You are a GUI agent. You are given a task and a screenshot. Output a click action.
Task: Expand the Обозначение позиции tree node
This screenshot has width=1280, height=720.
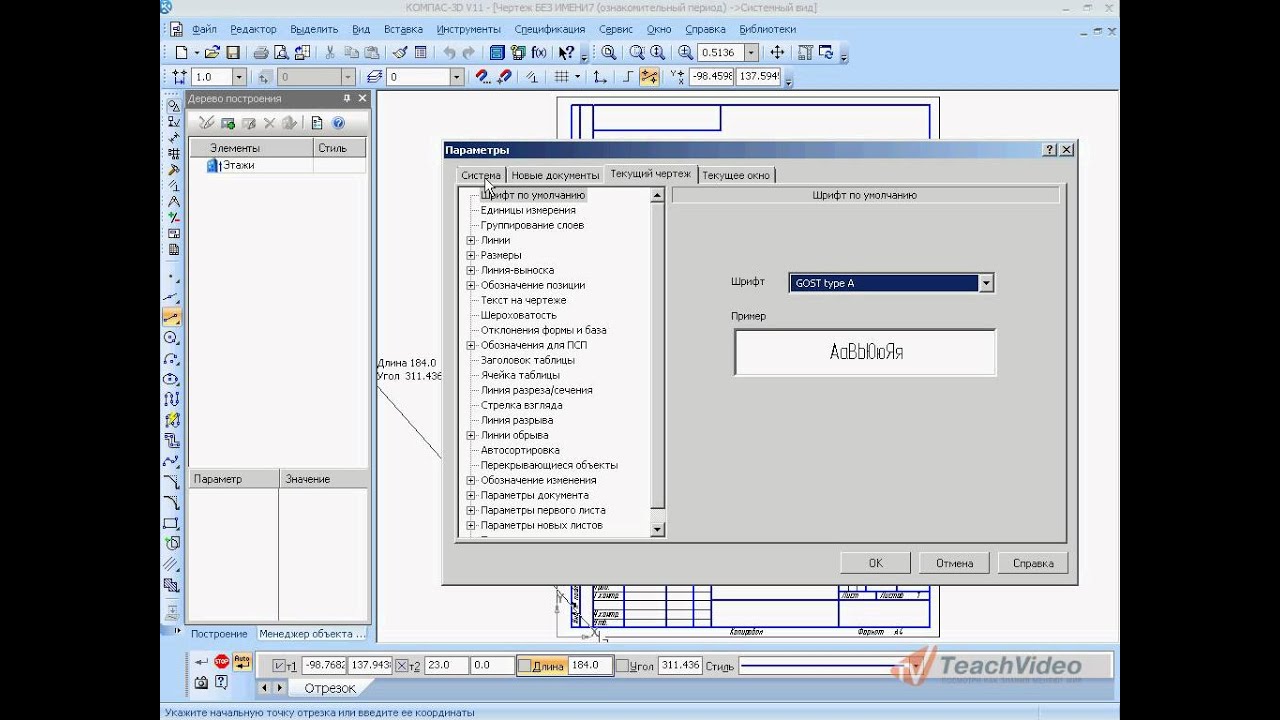471,285
